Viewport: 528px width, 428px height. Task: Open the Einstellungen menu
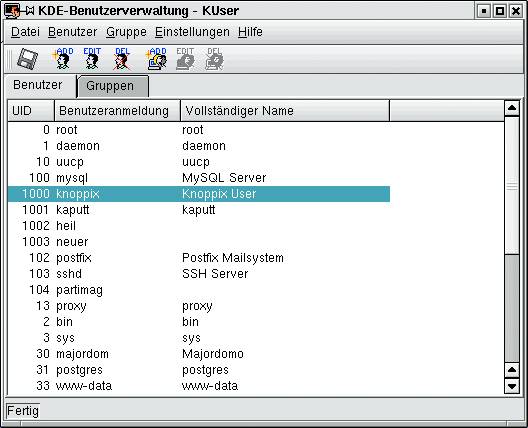192,32
